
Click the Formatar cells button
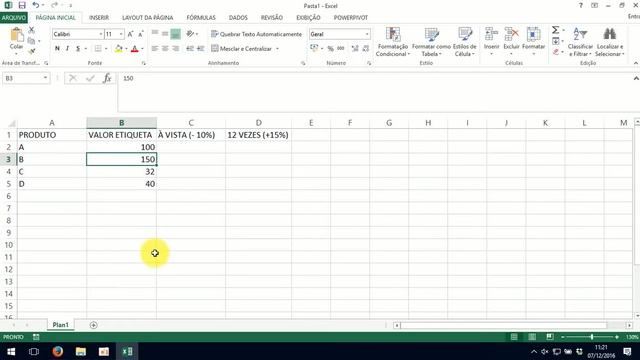[533, 42]
